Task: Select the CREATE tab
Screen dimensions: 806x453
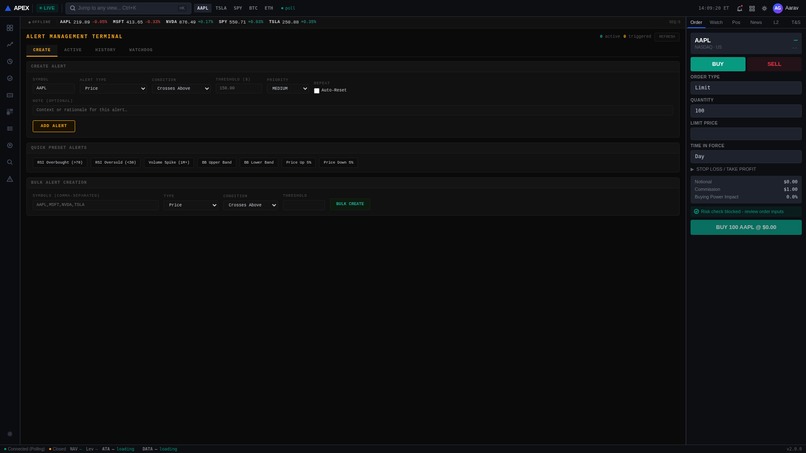Action: (42, 50)
